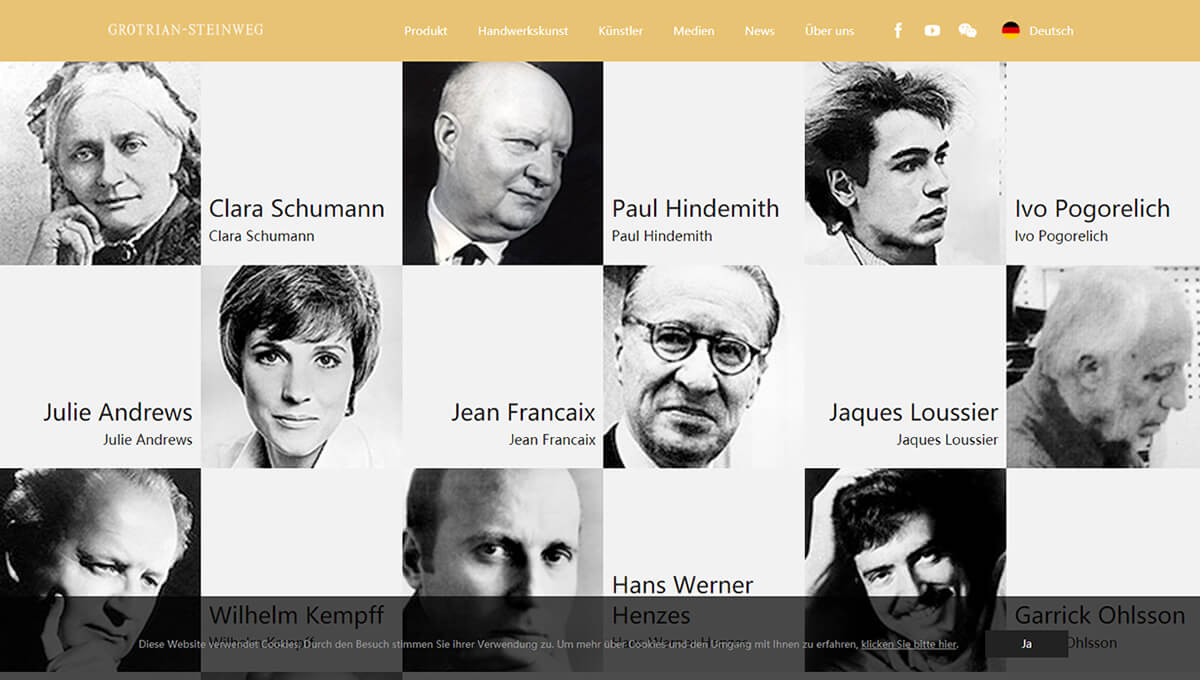This screenshot has width=1200, height=680.
Task: Open the Produkt menu
Action: (x=425, y=31)
